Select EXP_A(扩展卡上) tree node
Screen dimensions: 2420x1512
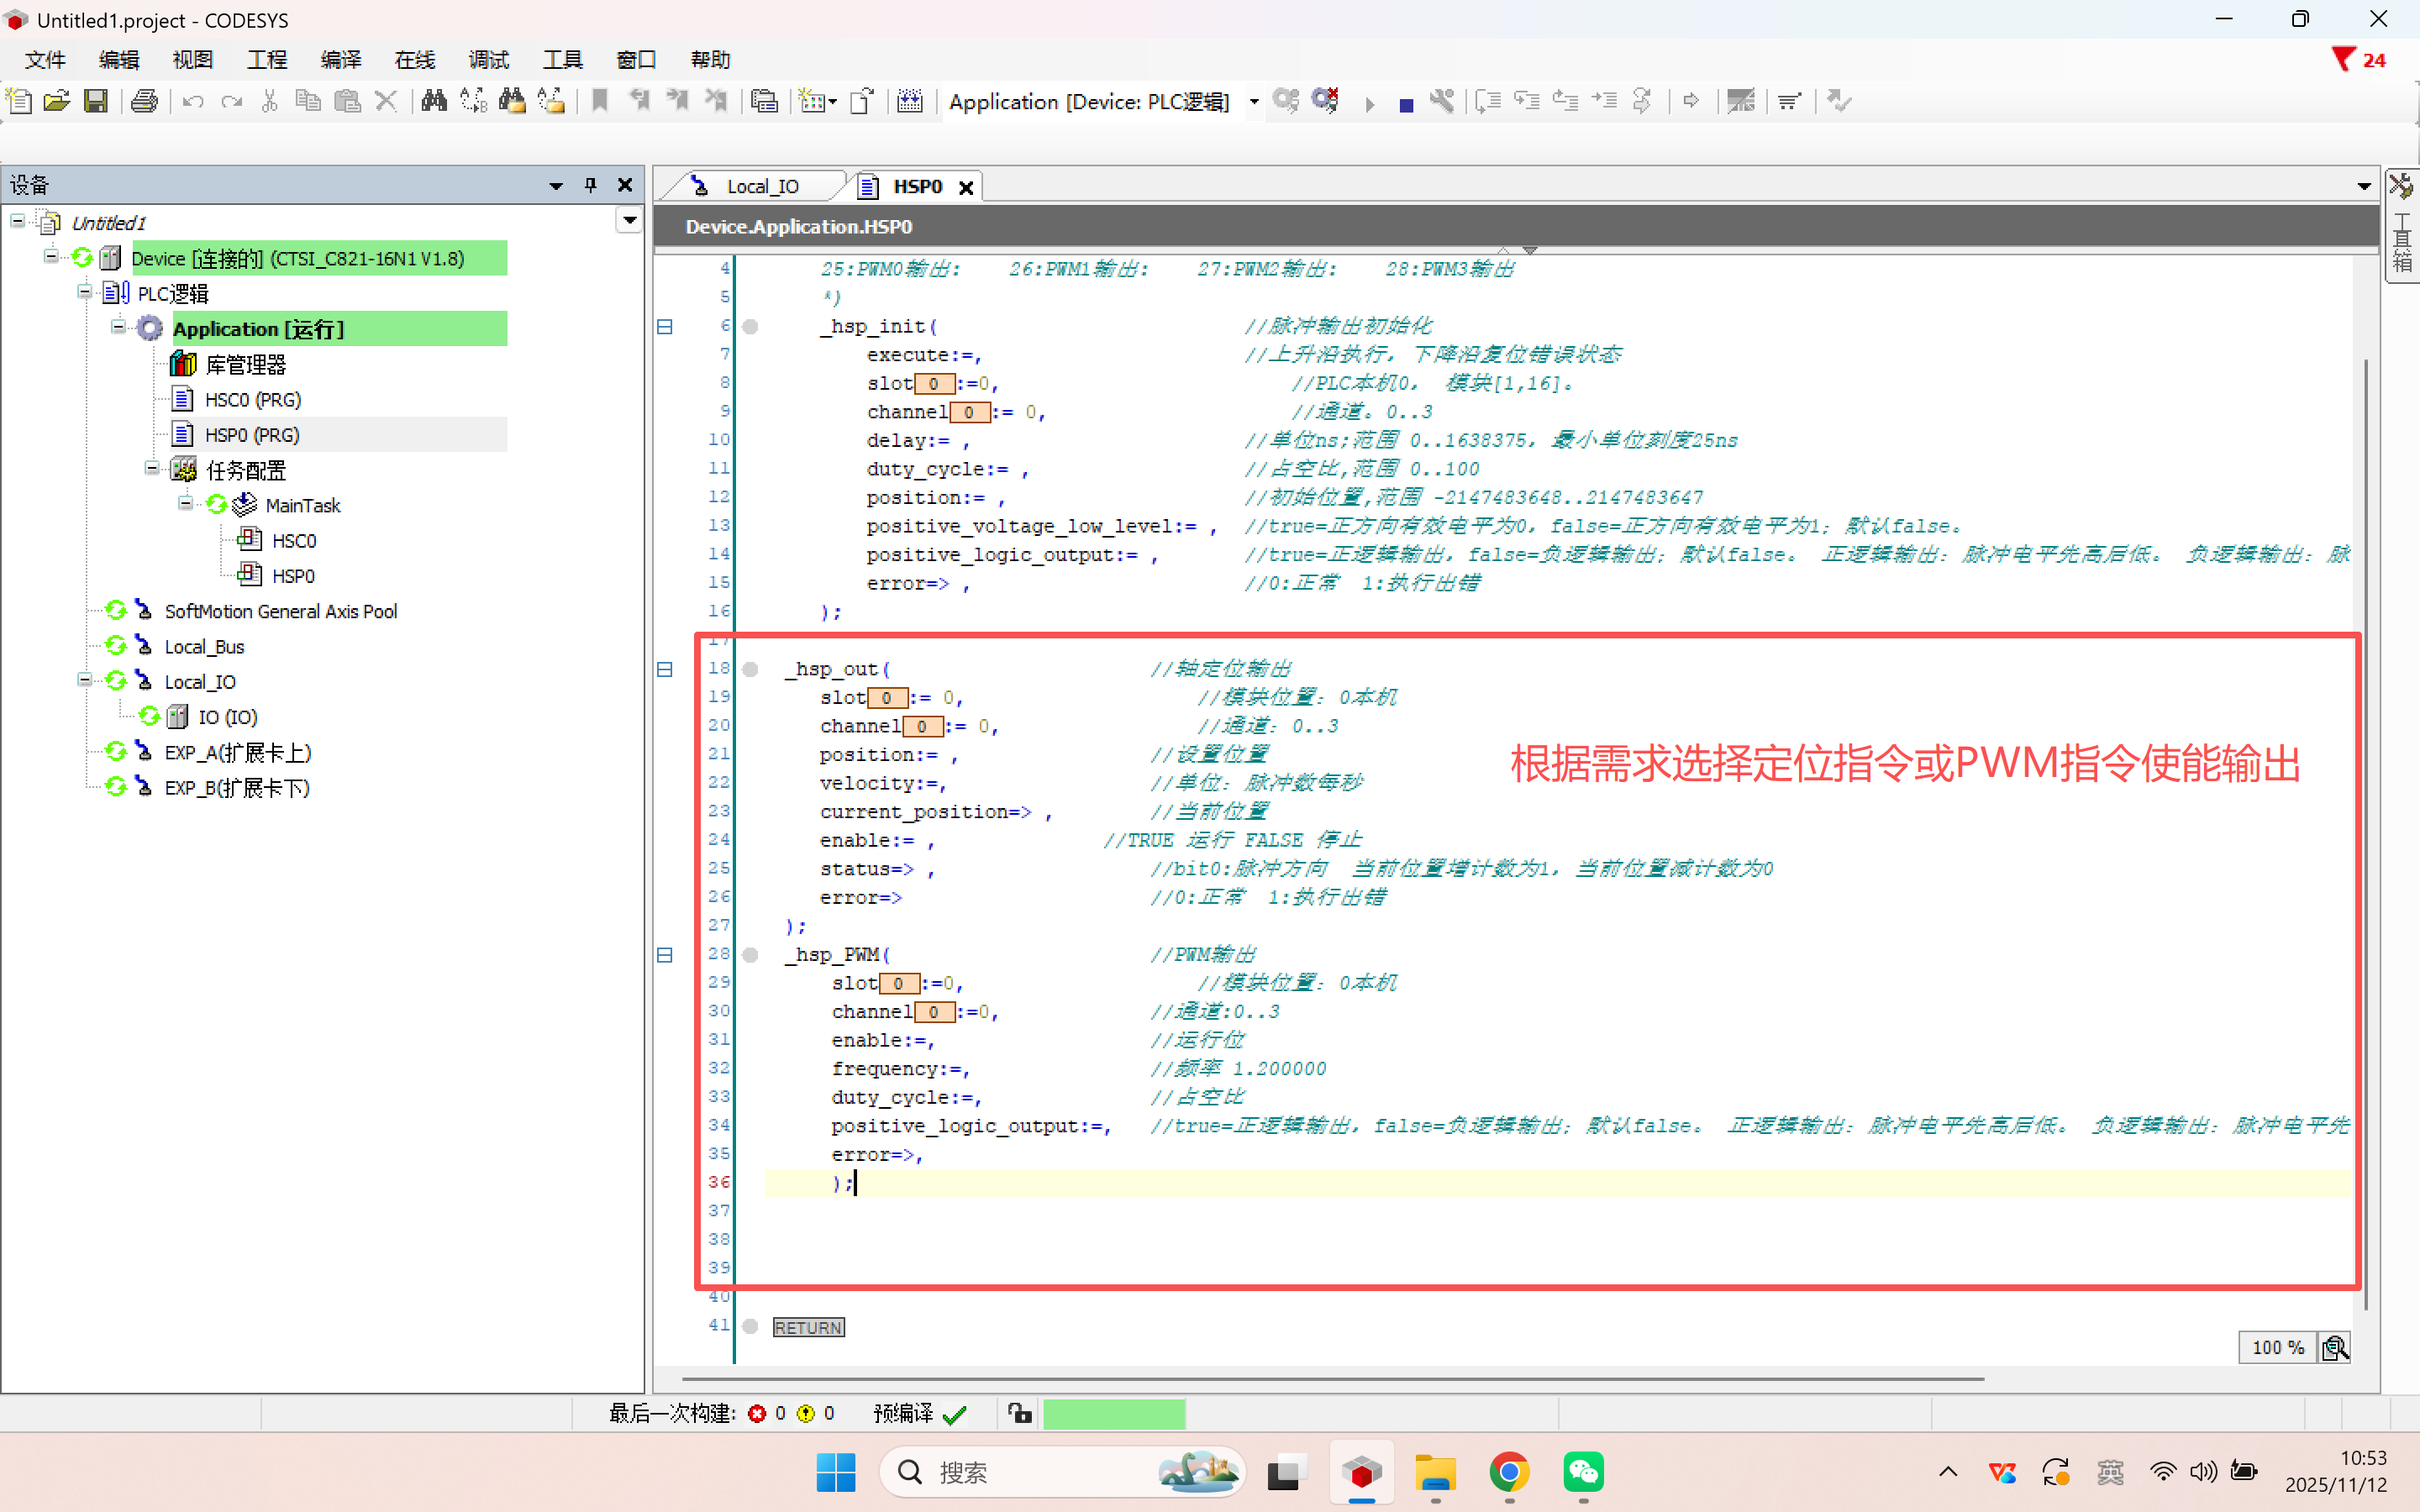click(238, 752)
